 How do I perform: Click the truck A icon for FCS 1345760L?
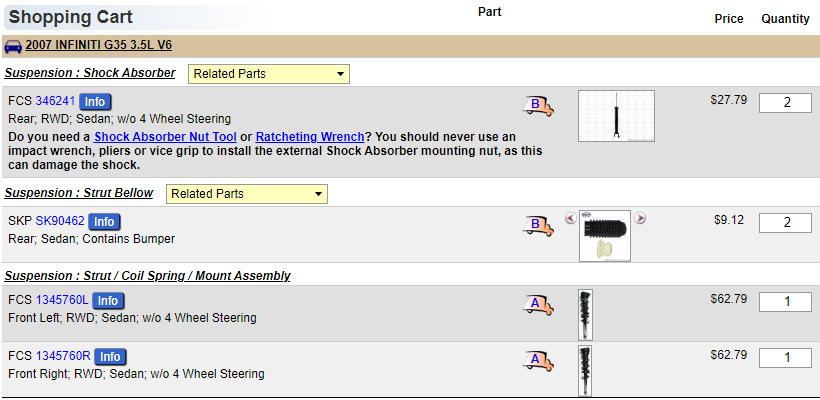pyautogui.click(x=537, y=304)
